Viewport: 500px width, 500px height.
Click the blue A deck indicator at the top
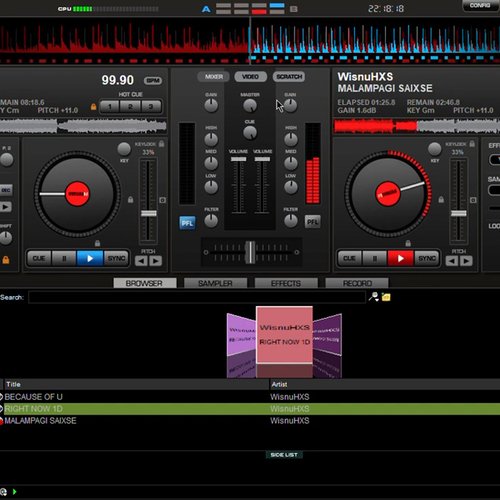pos(206,9)
